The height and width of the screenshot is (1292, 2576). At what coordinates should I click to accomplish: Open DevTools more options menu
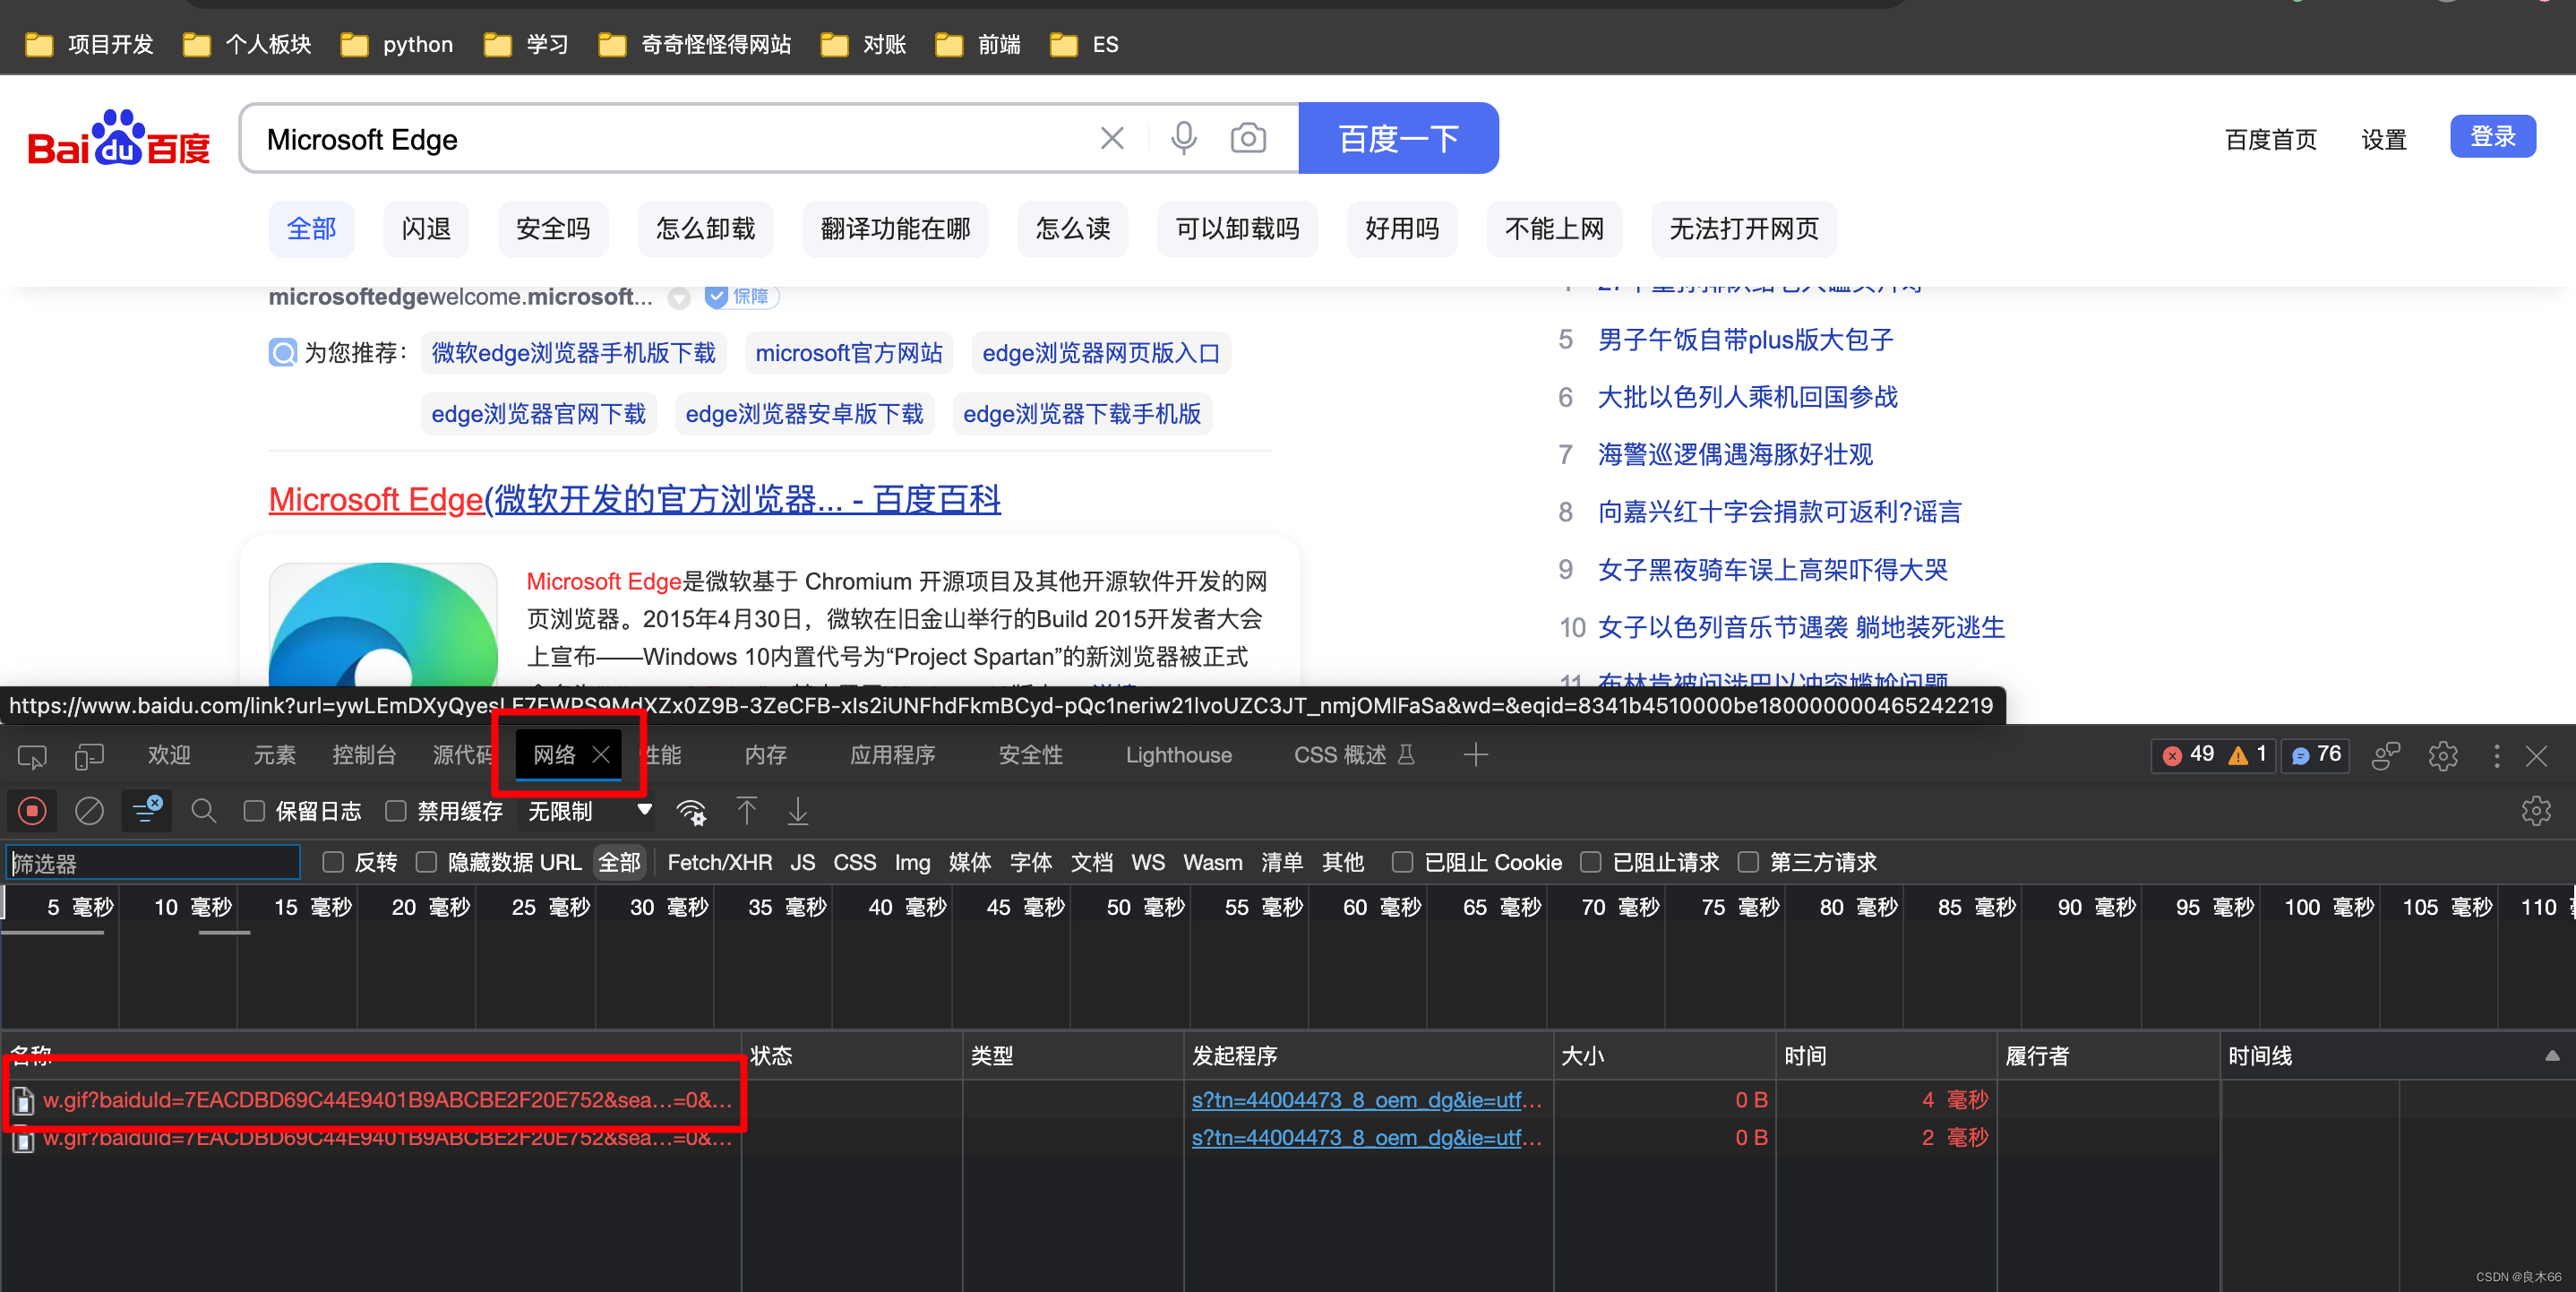(2496, 756)
